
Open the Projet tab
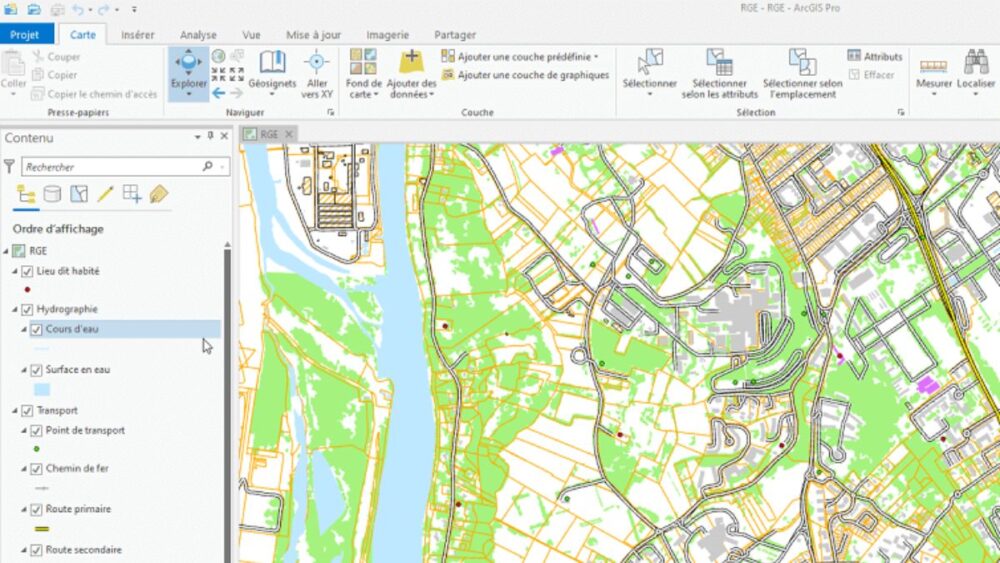[x=26, y=34]
